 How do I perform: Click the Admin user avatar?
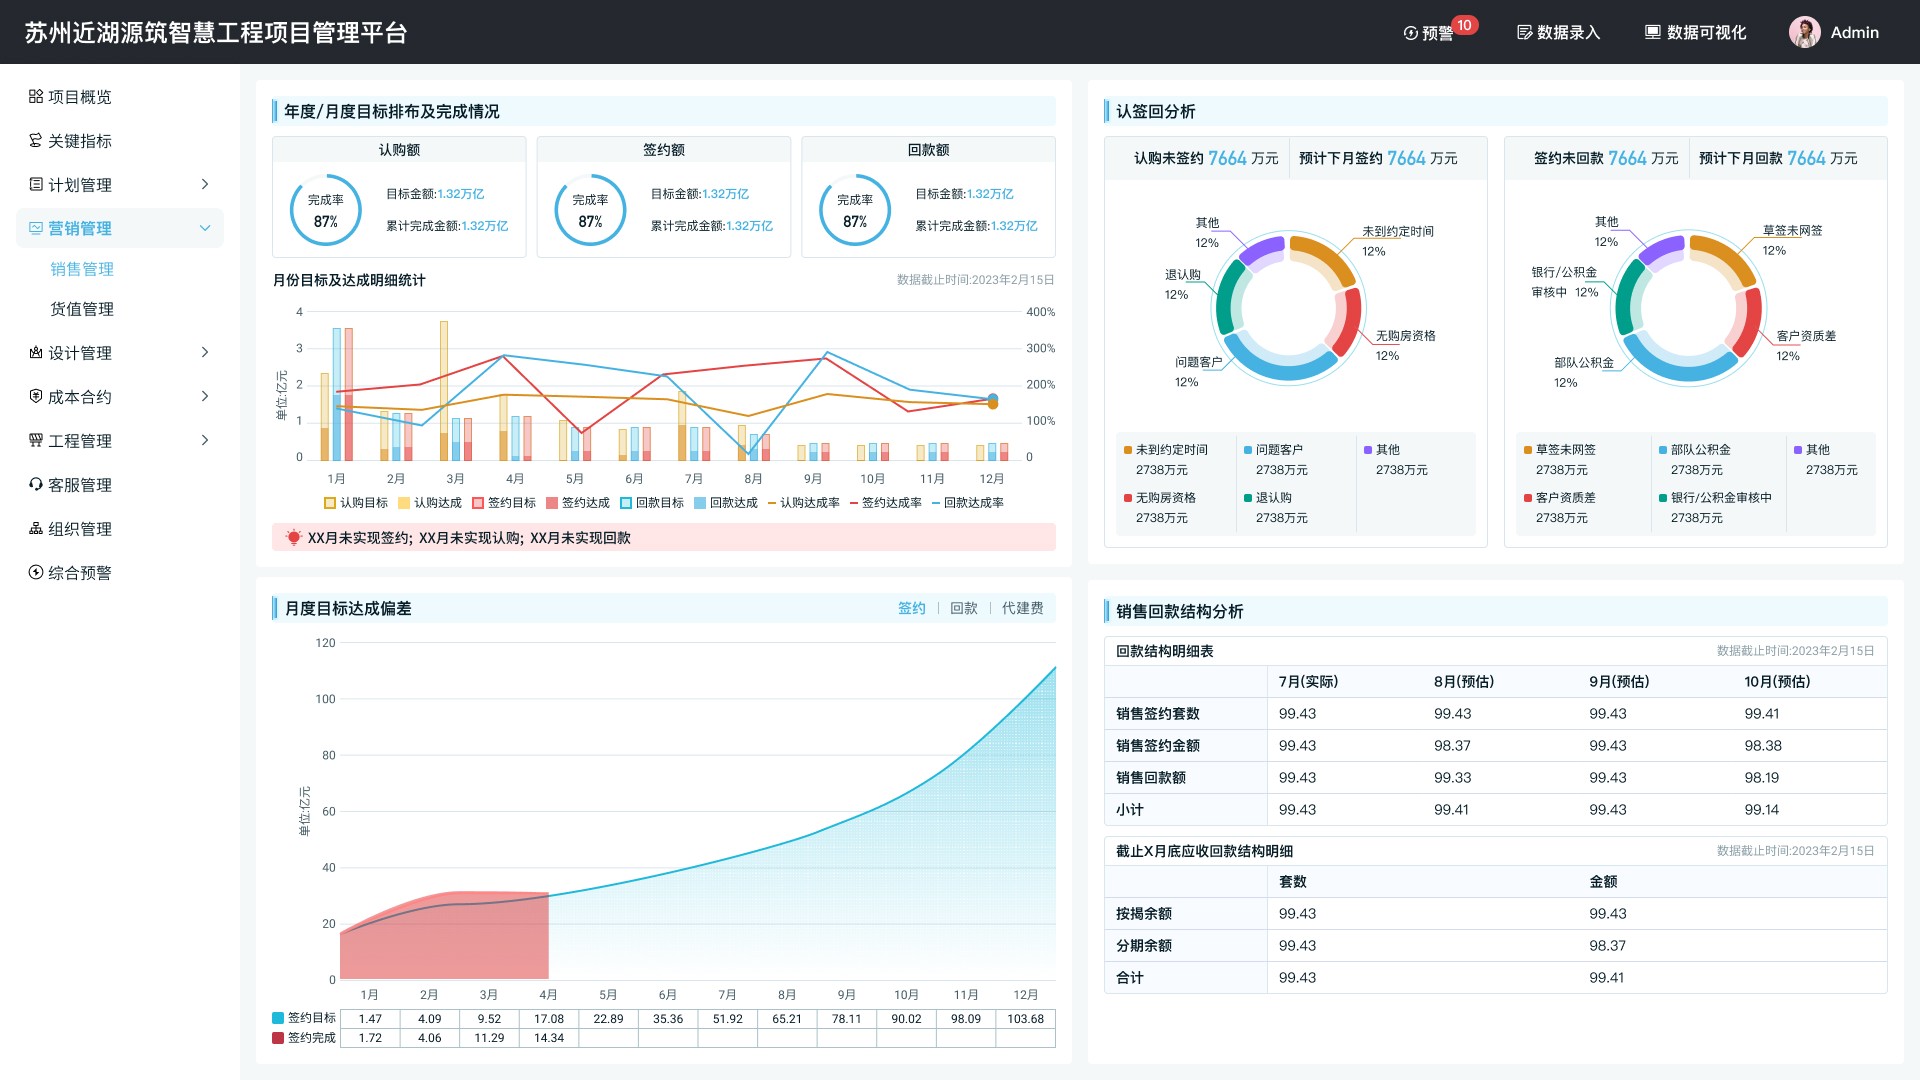point(1804,32)
